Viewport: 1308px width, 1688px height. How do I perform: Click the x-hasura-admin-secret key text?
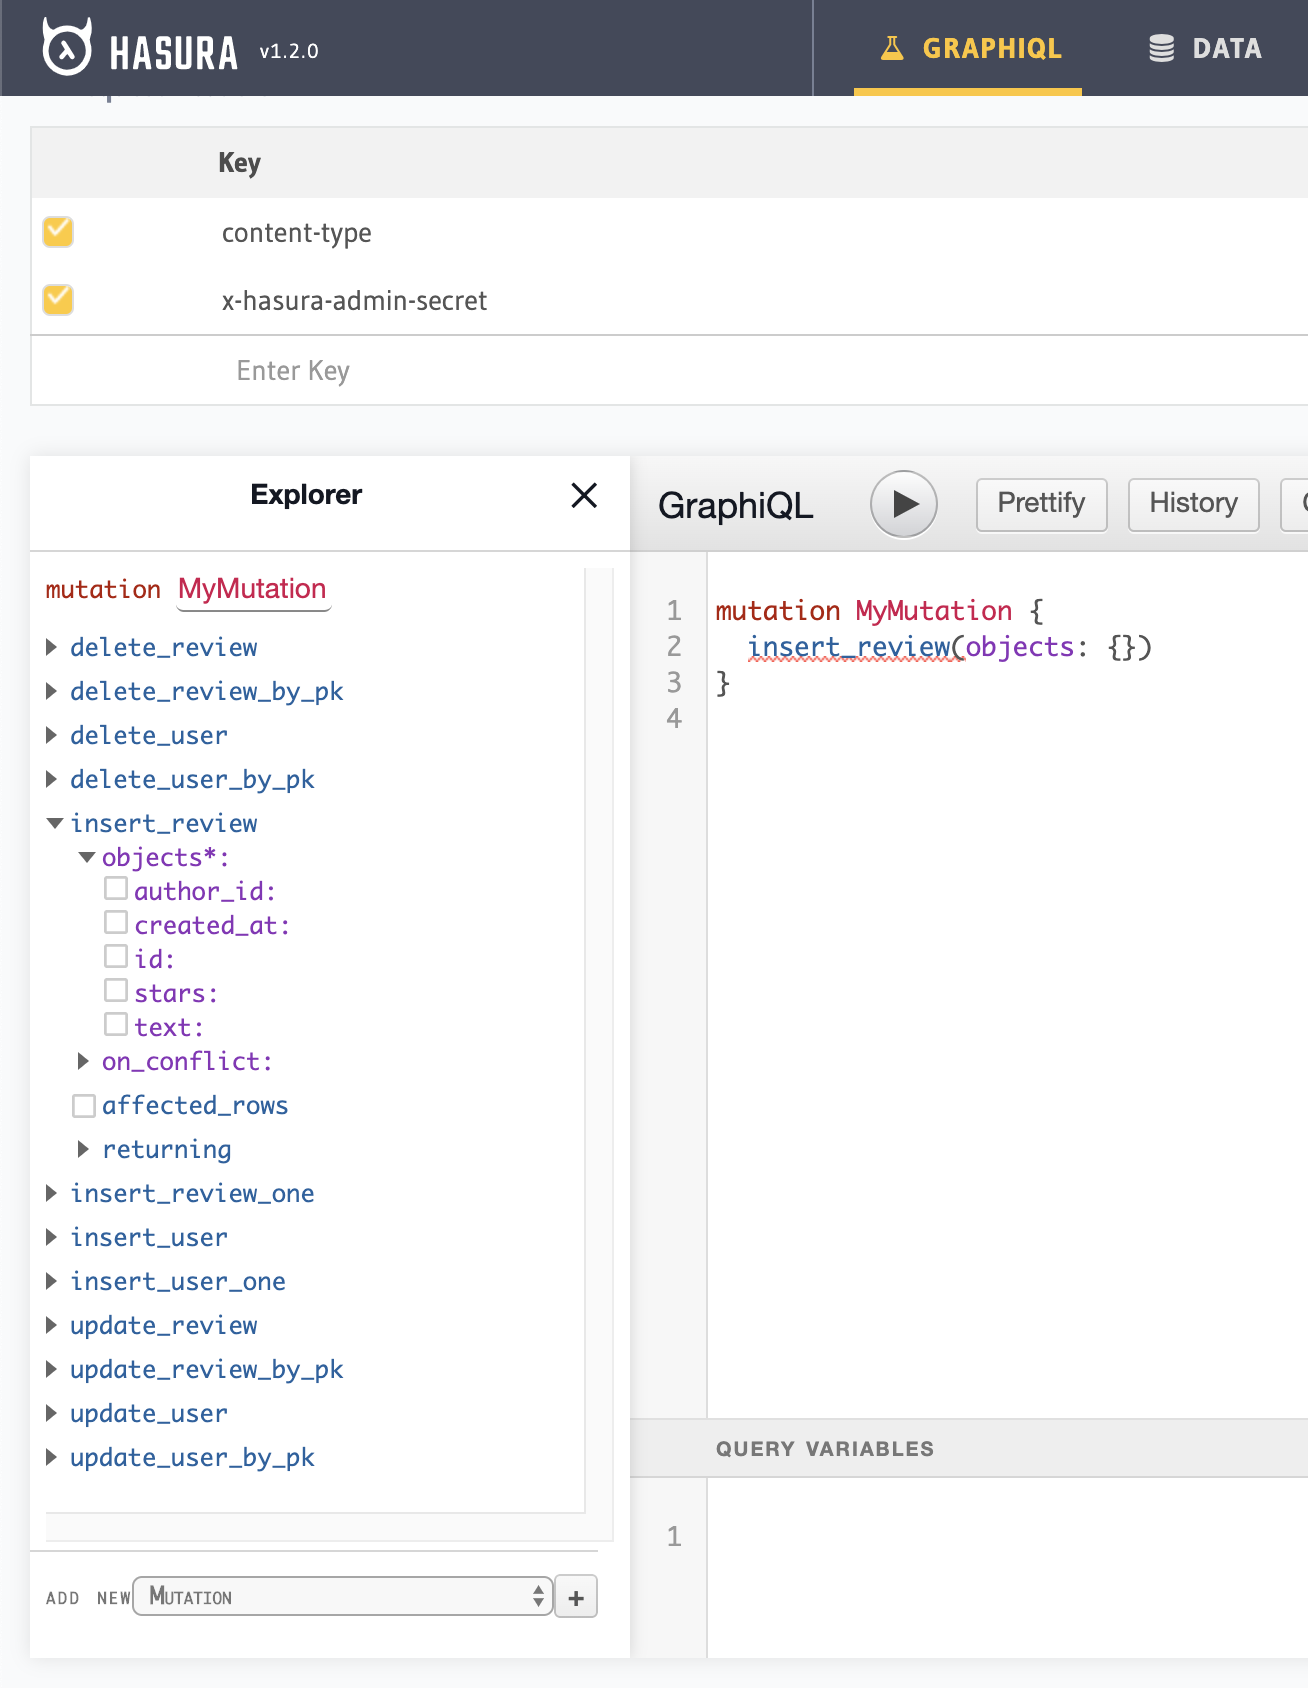click(354, 301)
